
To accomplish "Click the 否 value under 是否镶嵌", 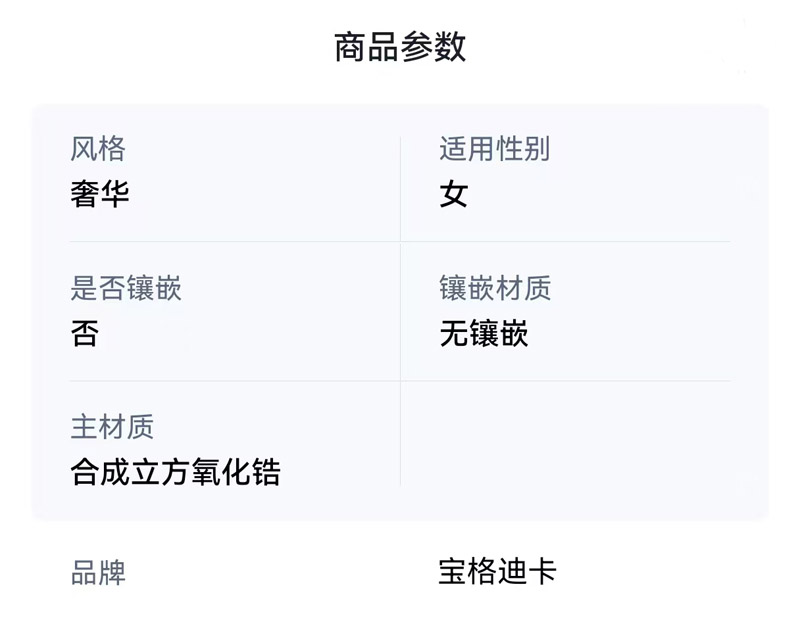I will (x=85, y=333).
